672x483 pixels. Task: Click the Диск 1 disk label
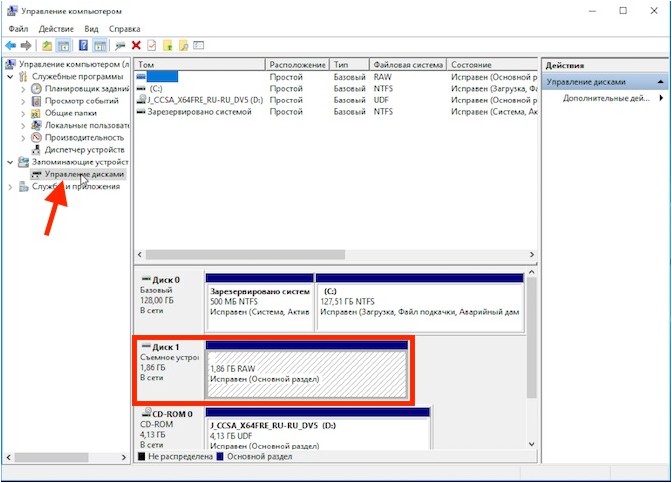tap(166, 347)
